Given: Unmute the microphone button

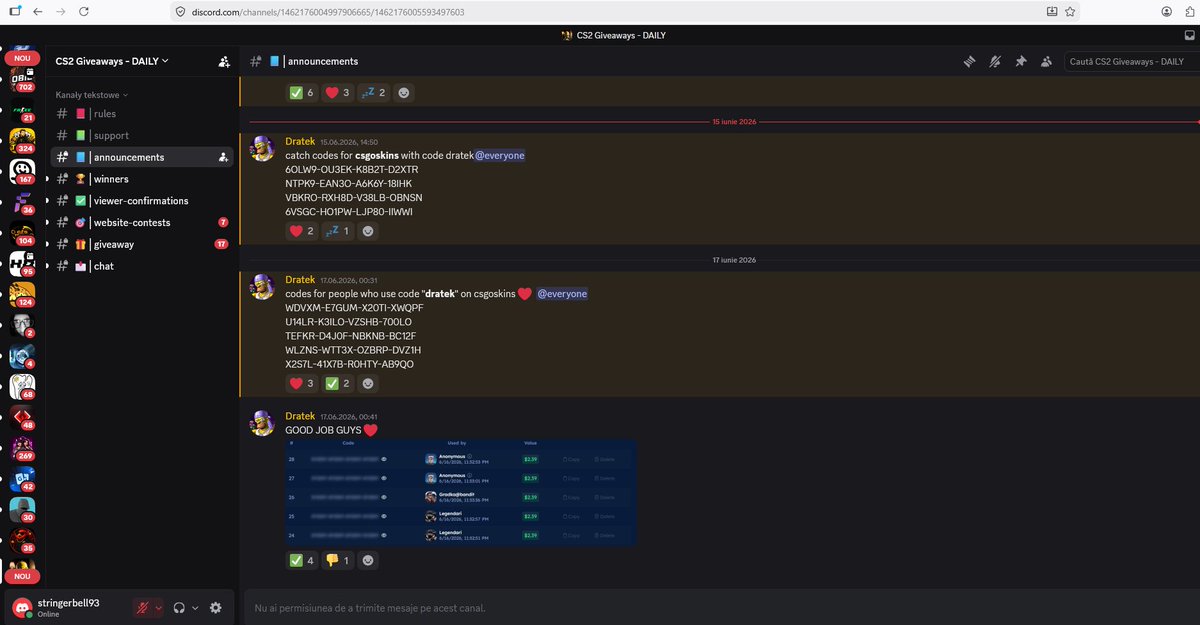Looking at the screenshot, I should click(143, 607).
